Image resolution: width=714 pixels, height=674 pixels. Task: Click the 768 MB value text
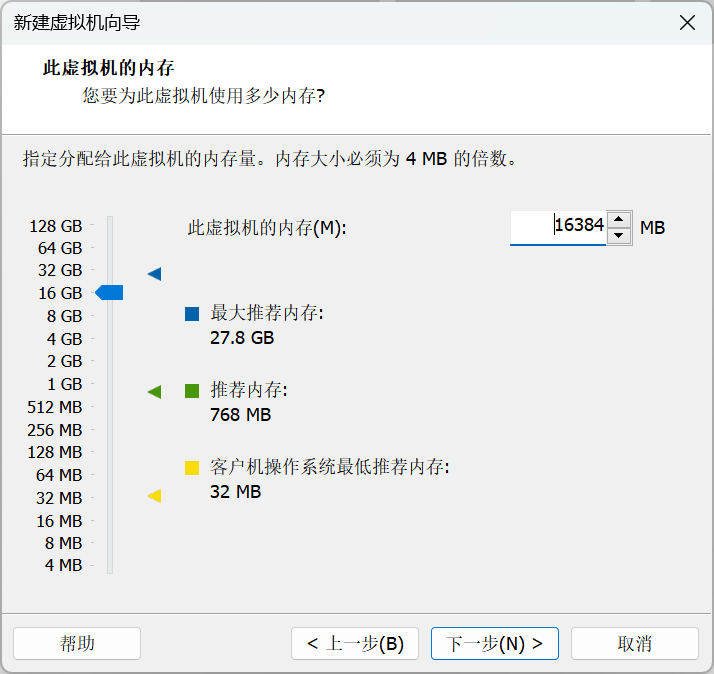pyautogui.click(x=240, y=415)
